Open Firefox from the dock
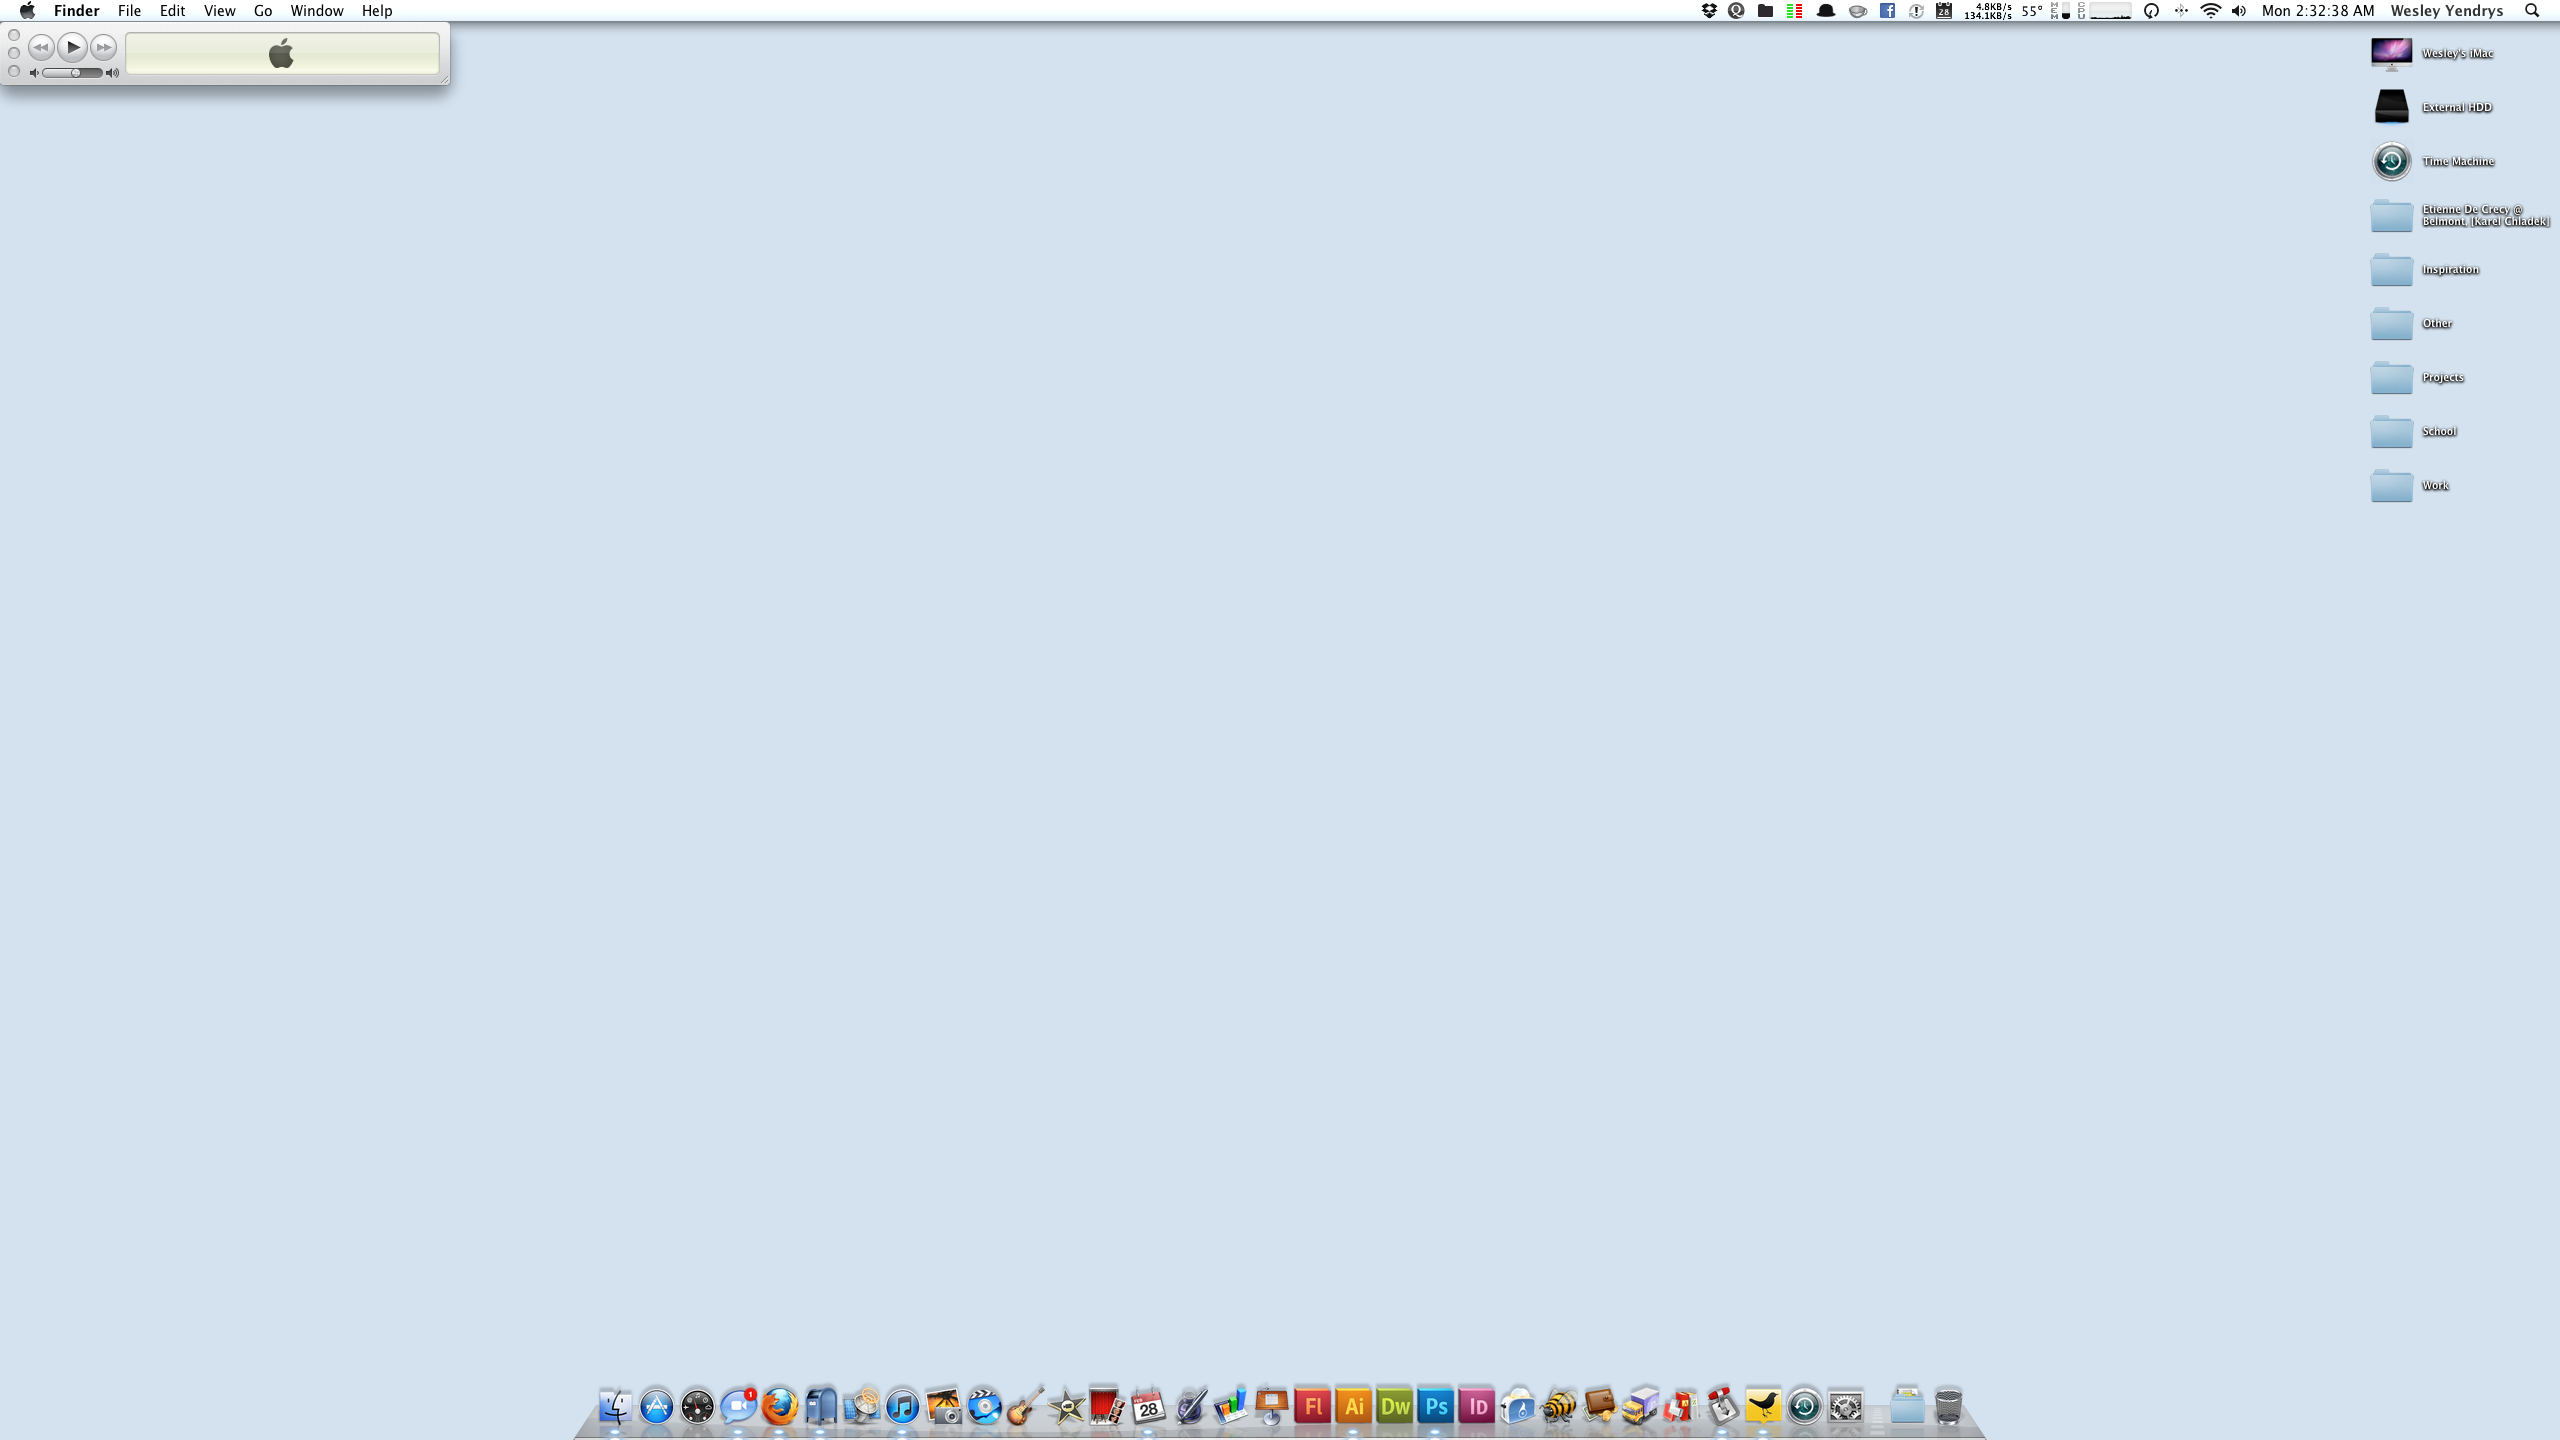 [779, 1407]
